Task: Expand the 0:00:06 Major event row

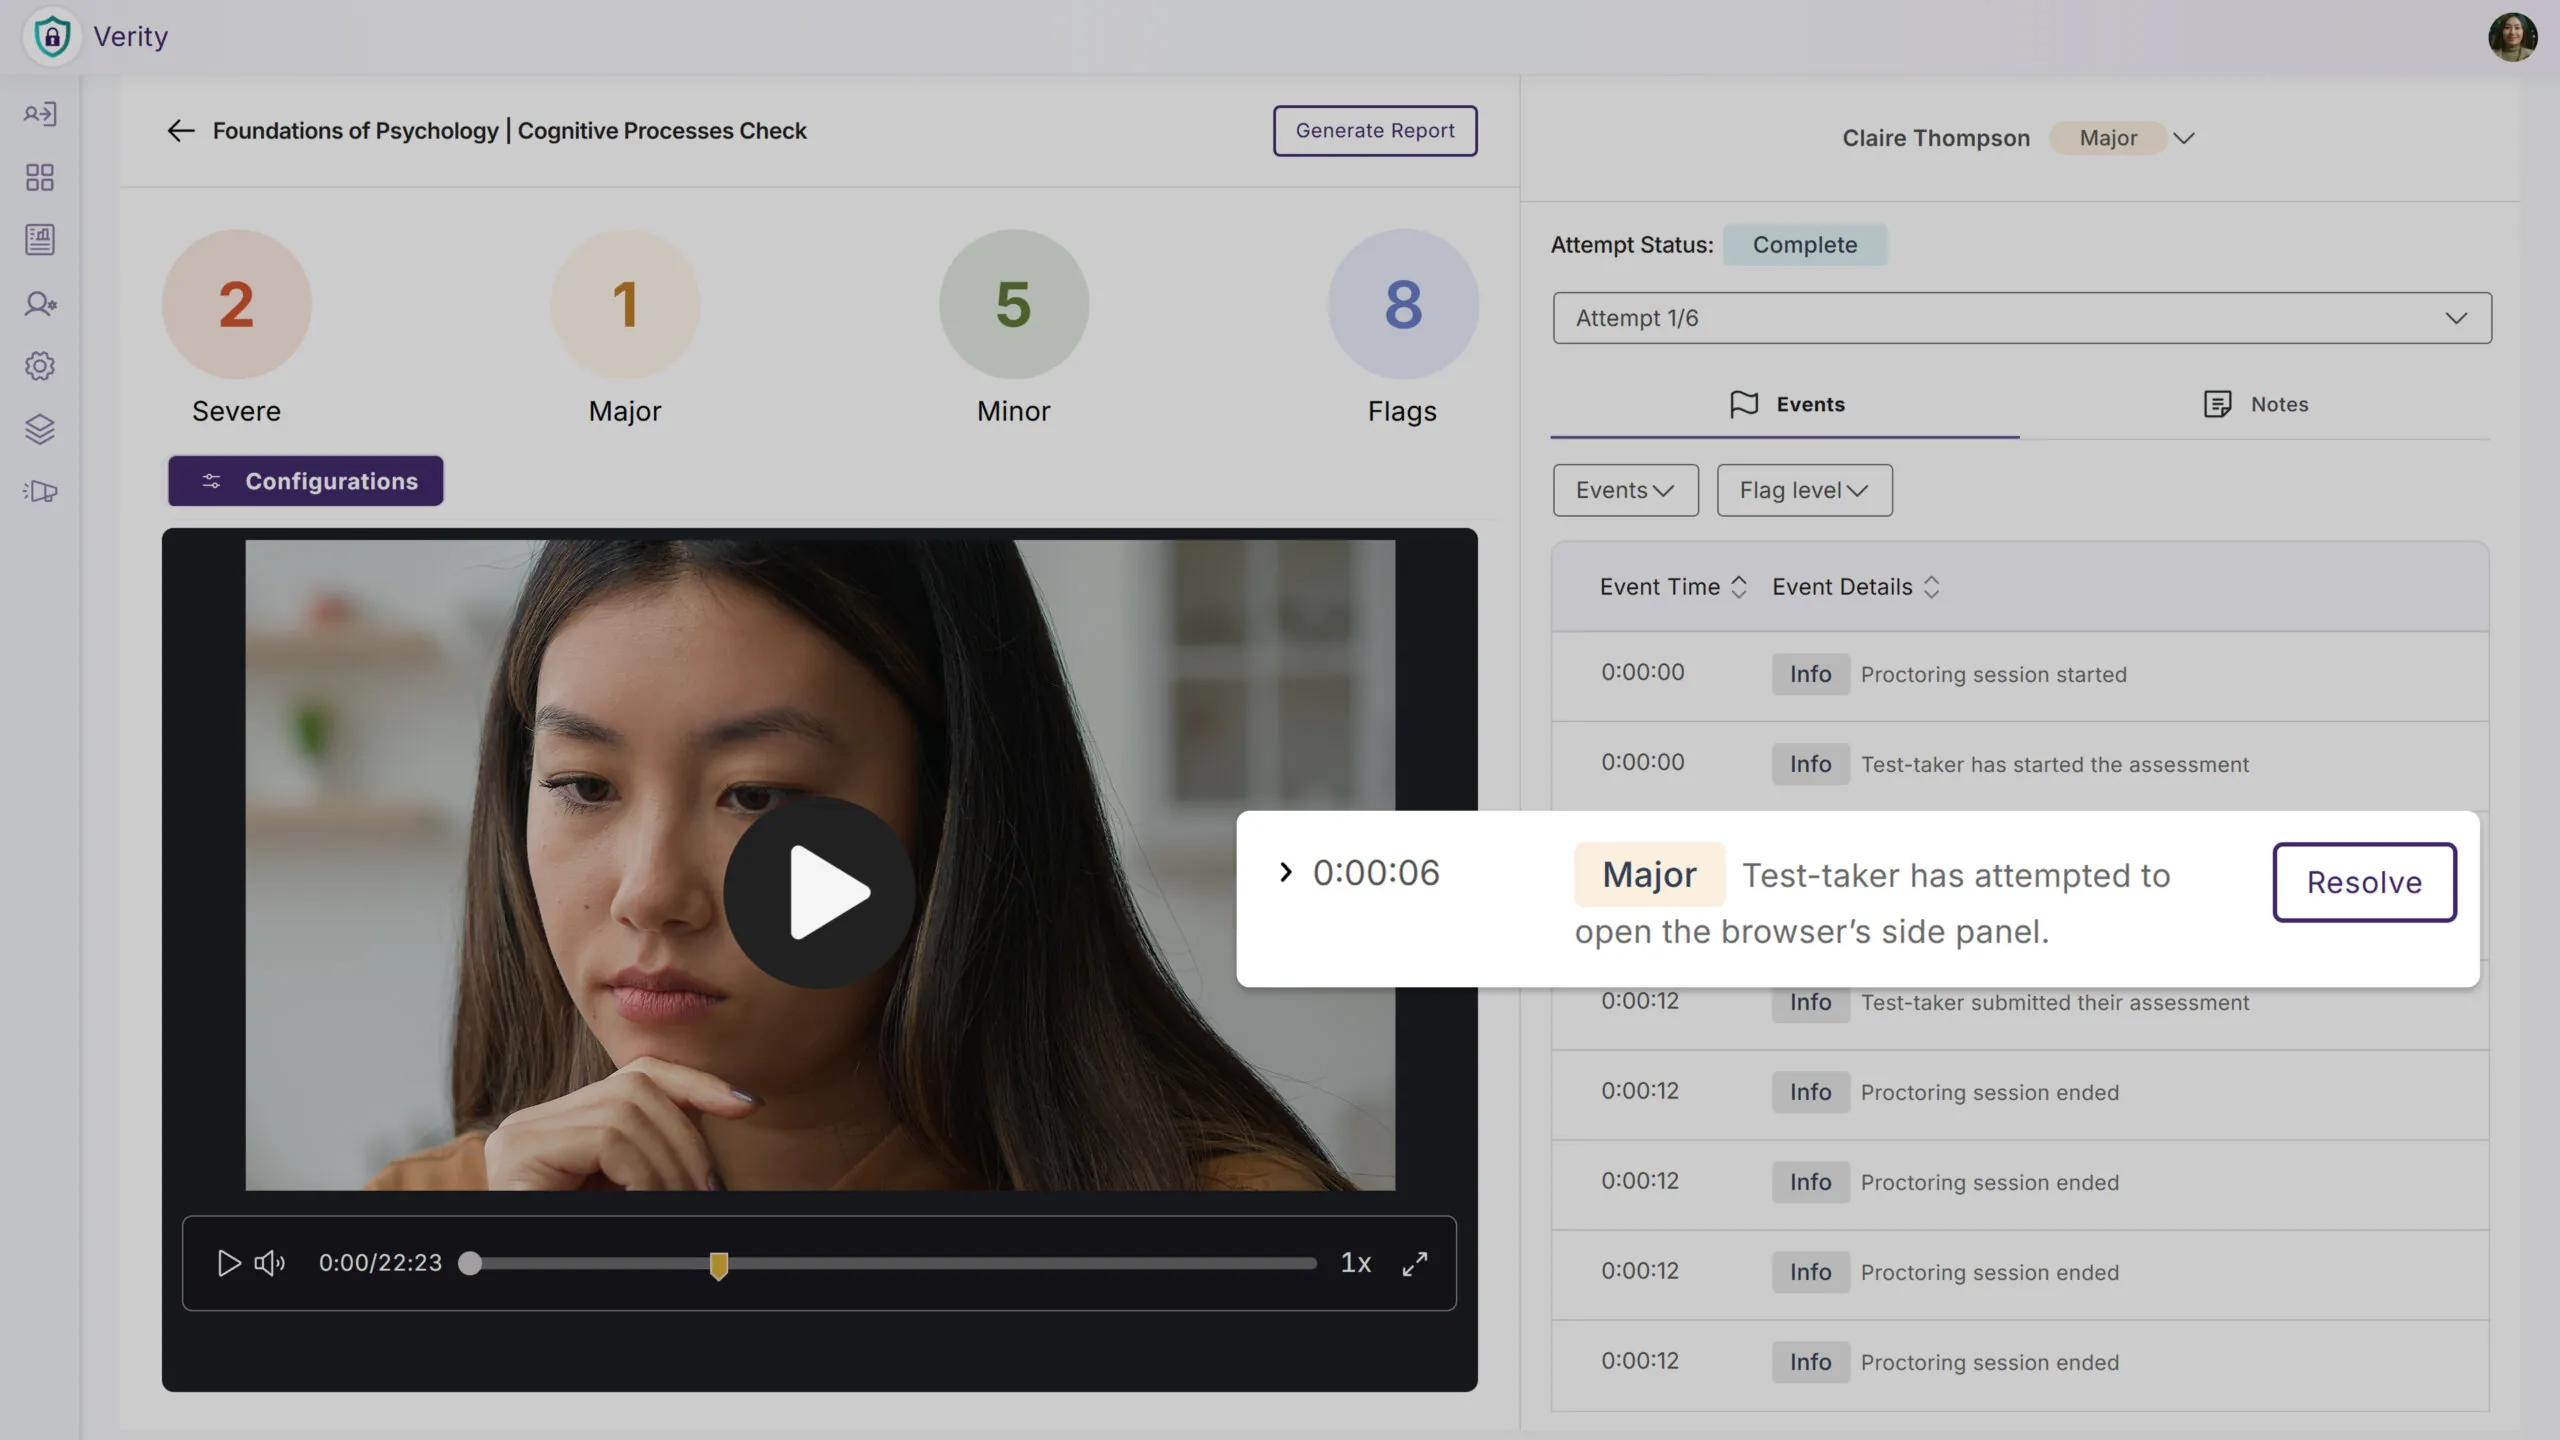Action: (x=1285, y=873)
